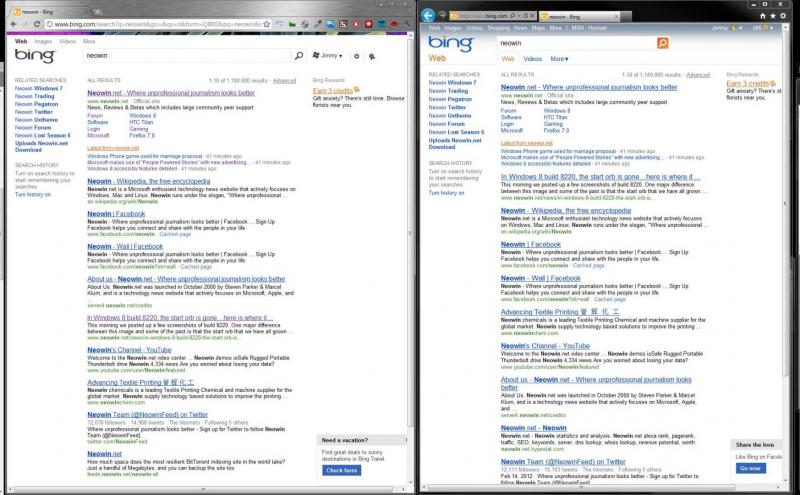The height and width of the screenshot is (495, 800).
Task: Open Chrome's wrench menu icon
Action: 407,24
